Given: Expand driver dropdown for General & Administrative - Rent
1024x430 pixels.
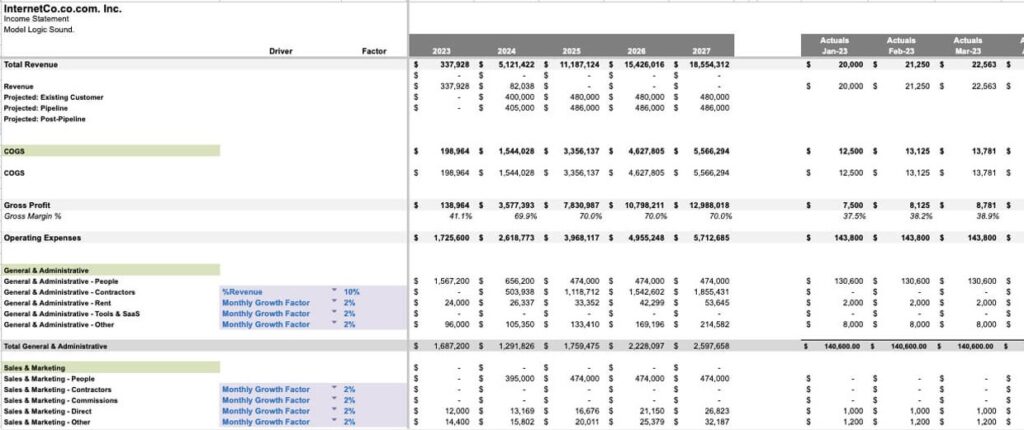Looking at the screenshot, I should 333,303.
